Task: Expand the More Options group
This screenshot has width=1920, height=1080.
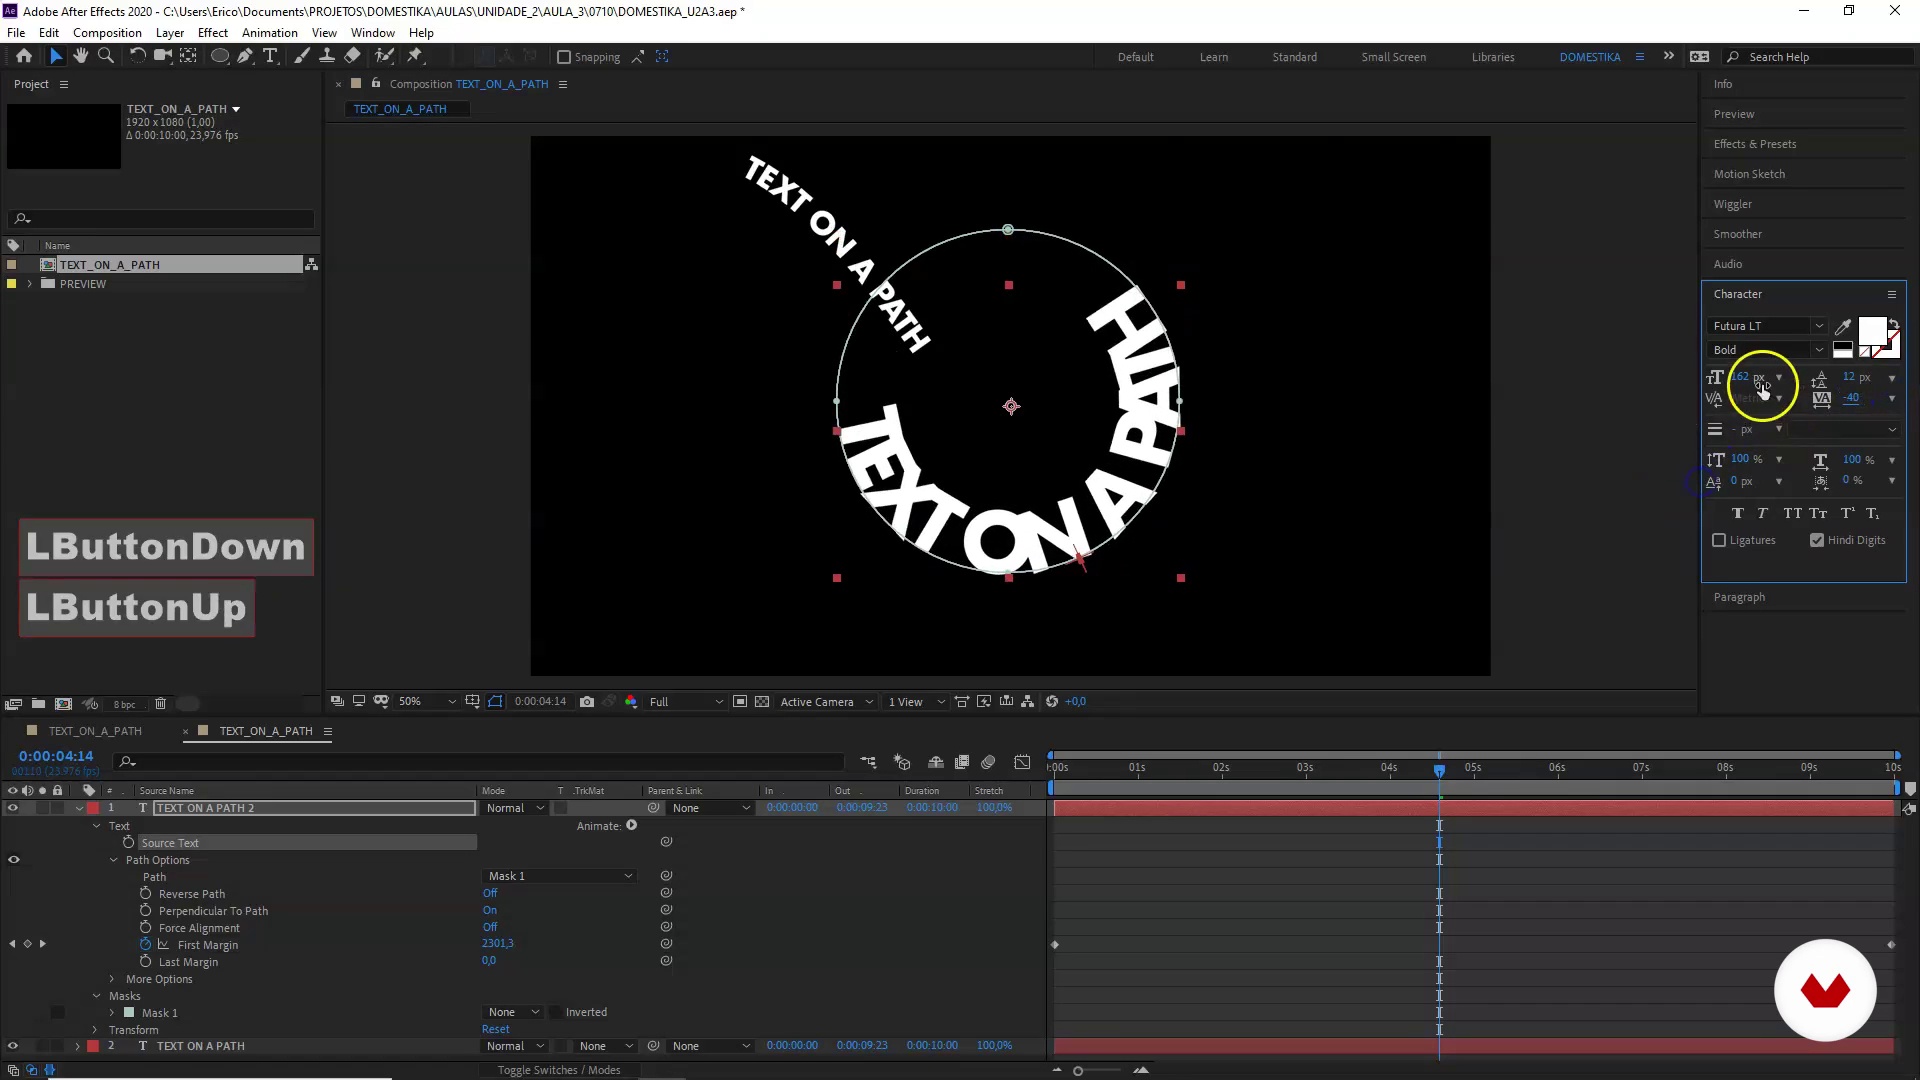Action: click(x=112, y=979)
